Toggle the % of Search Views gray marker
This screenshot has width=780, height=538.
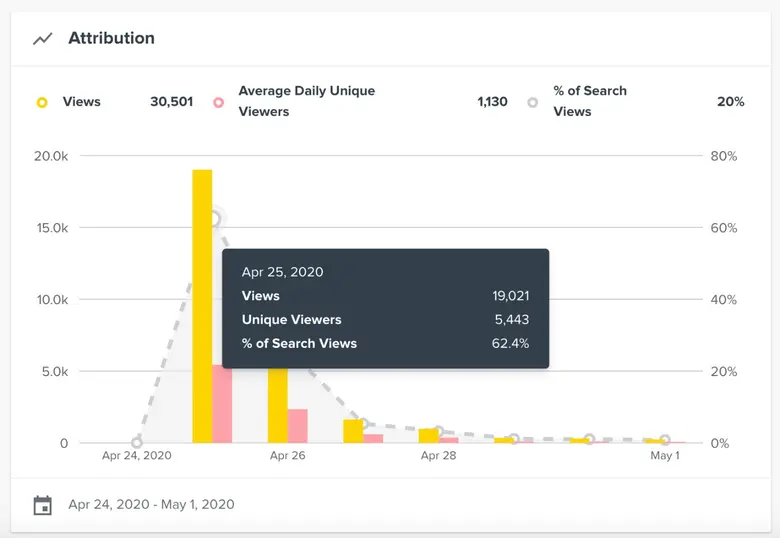click(x=533, y=102)
